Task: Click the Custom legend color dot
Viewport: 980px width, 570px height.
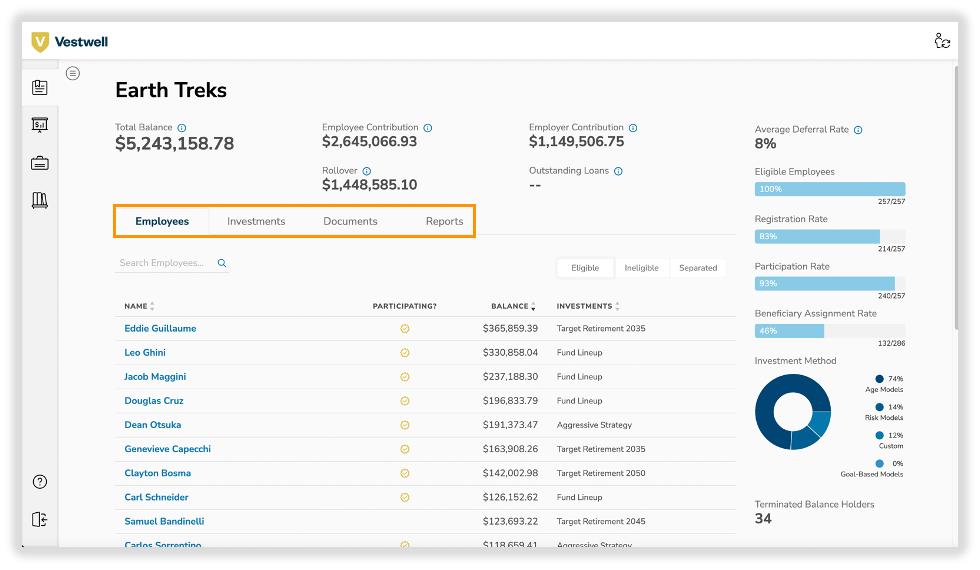Action: pyautogui.click(x=879, y=436)
